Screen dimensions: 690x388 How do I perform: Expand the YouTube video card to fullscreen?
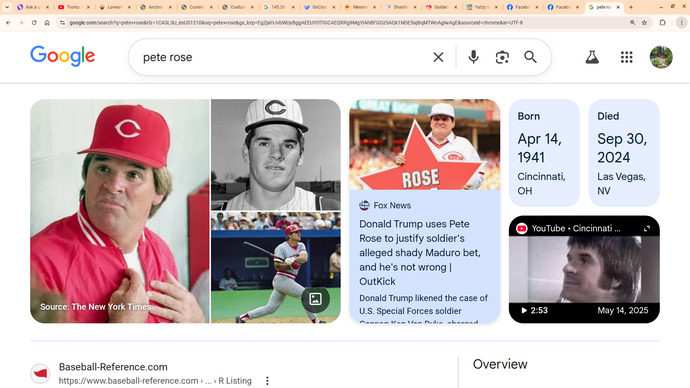(647, 228)
